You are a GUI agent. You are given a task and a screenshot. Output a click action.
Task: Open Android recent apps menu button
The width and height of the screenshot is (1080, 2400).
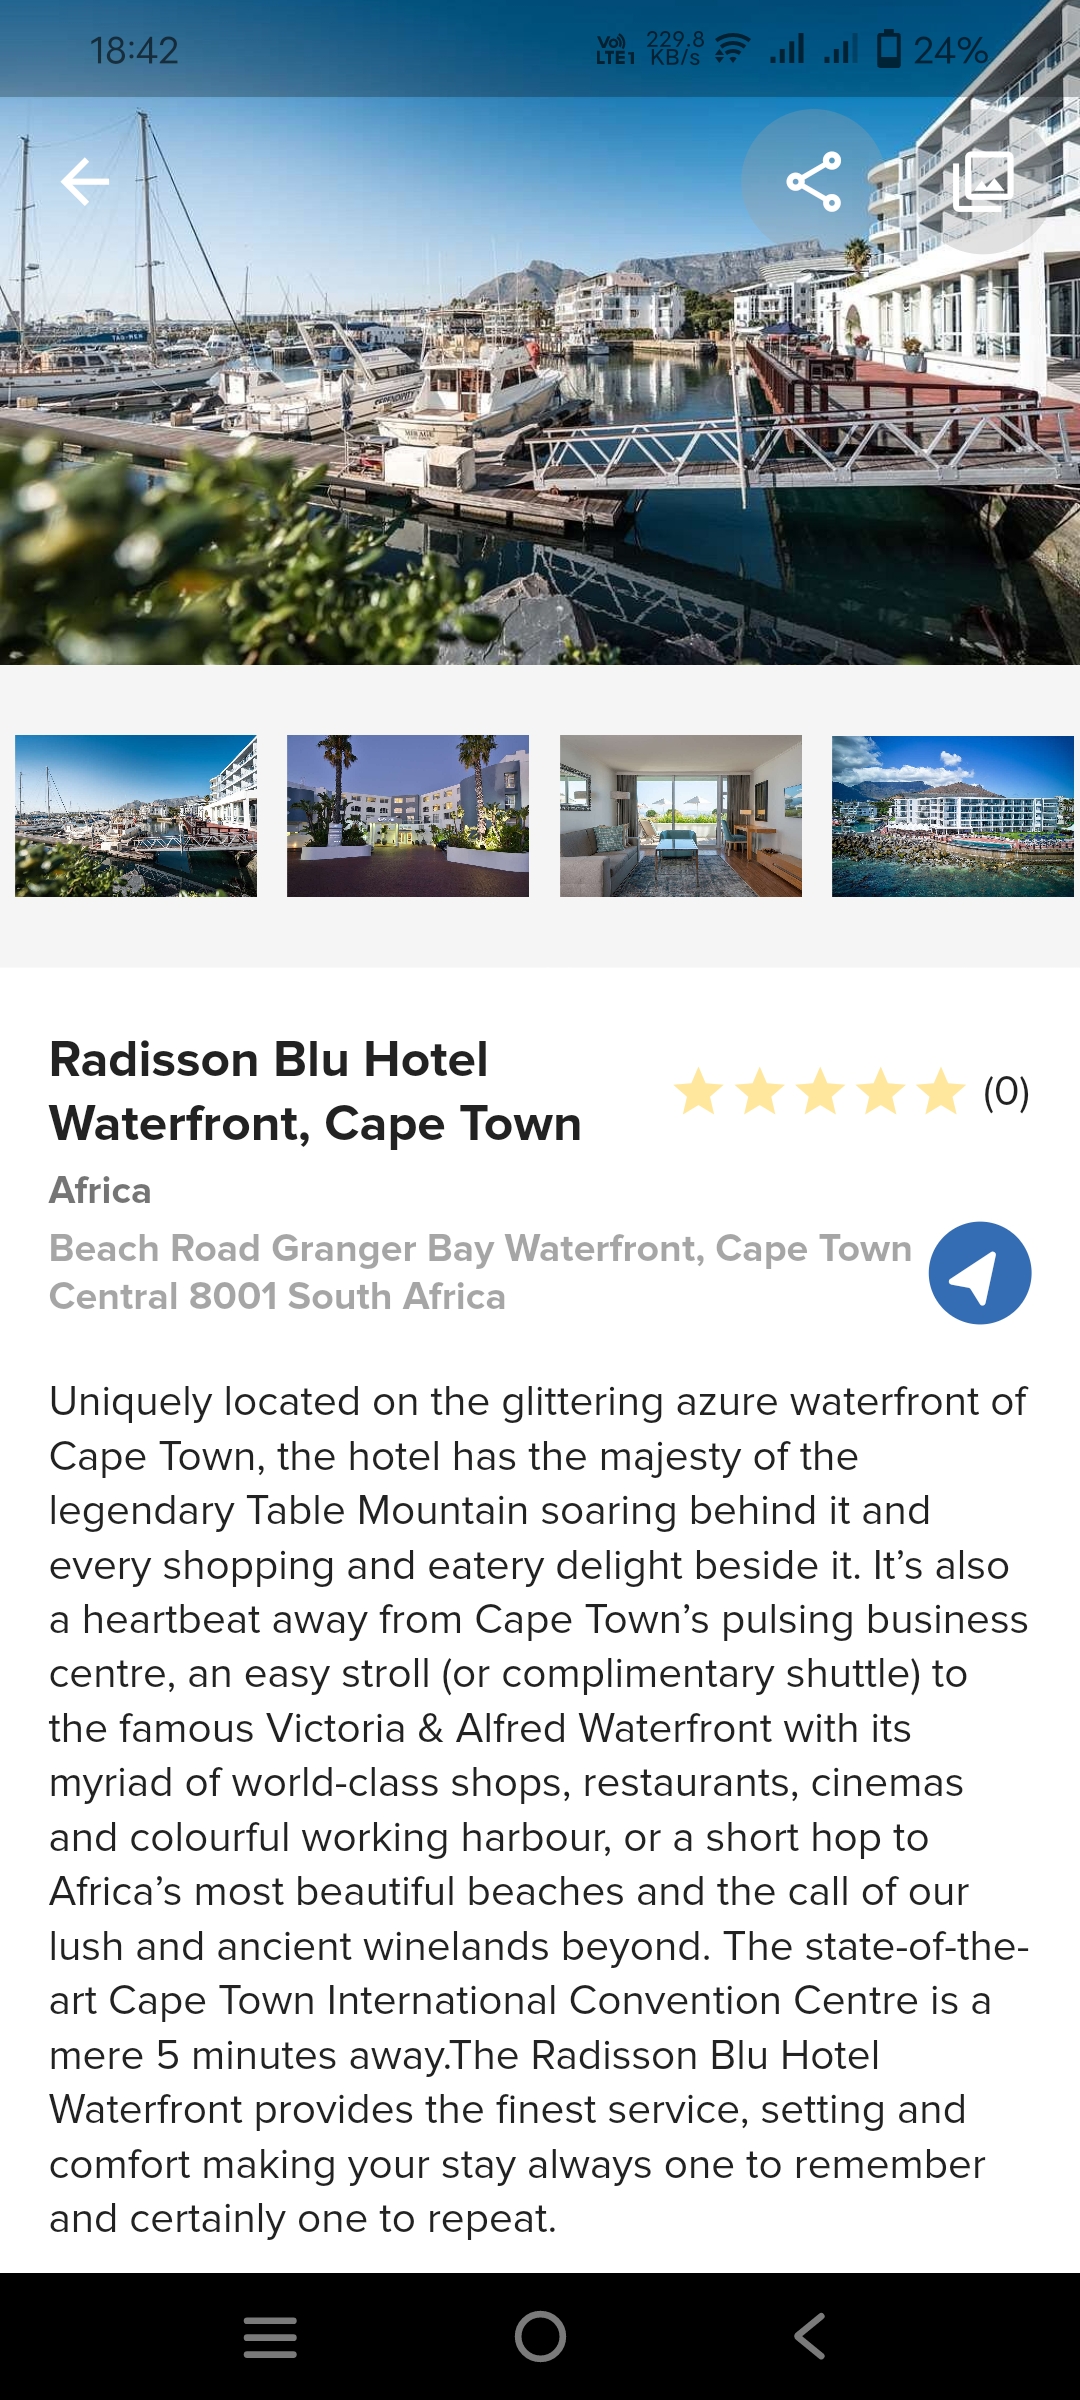[x=270, y=2337]
